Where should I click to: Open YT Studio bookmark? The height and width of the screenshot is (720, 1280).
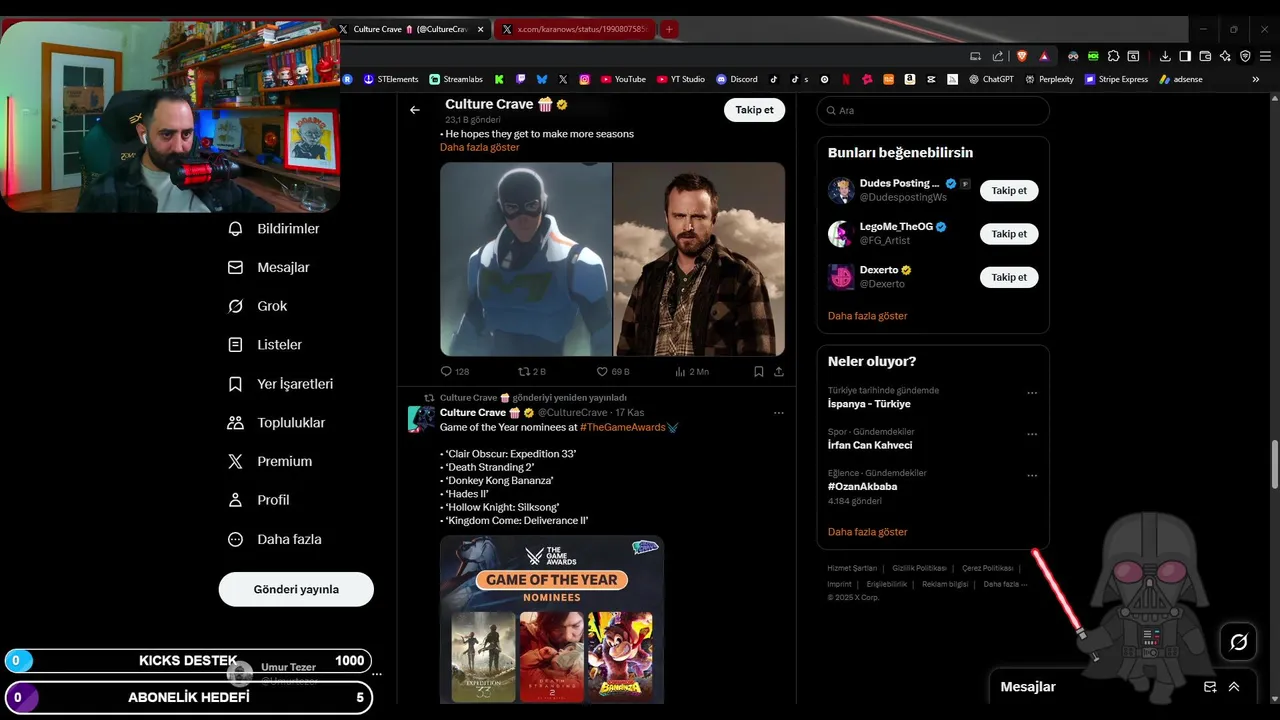pyautogui.click(x=681, y=79)
